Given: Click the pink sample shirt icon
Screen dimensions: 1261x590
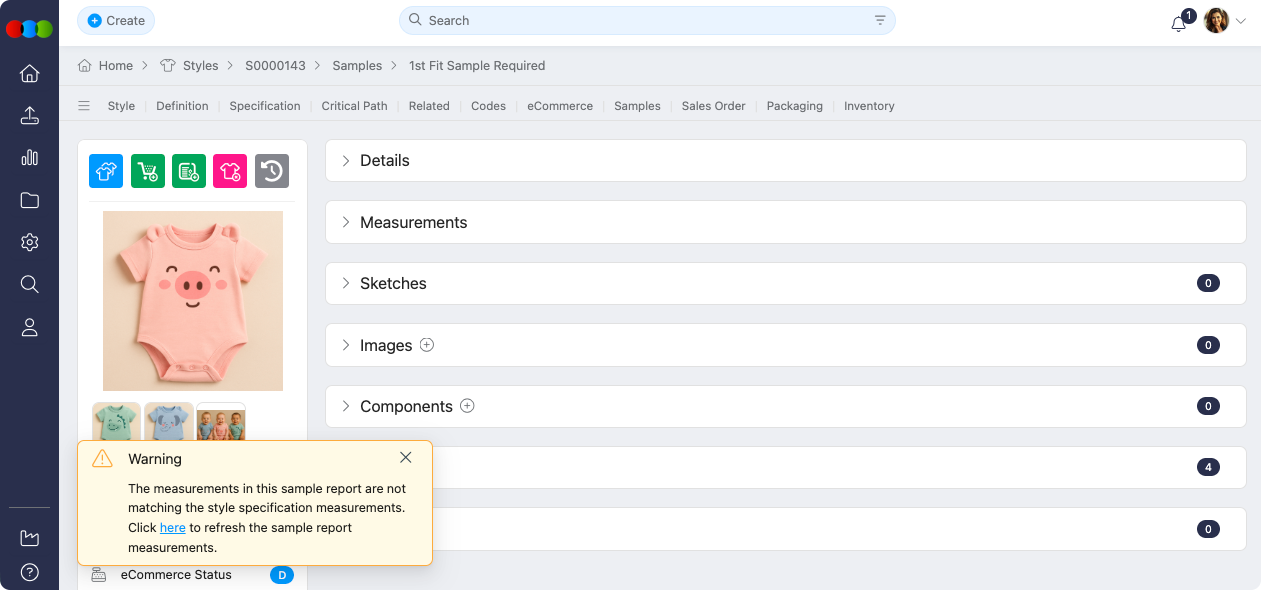Looking at the screenshot, I should 230,171.
